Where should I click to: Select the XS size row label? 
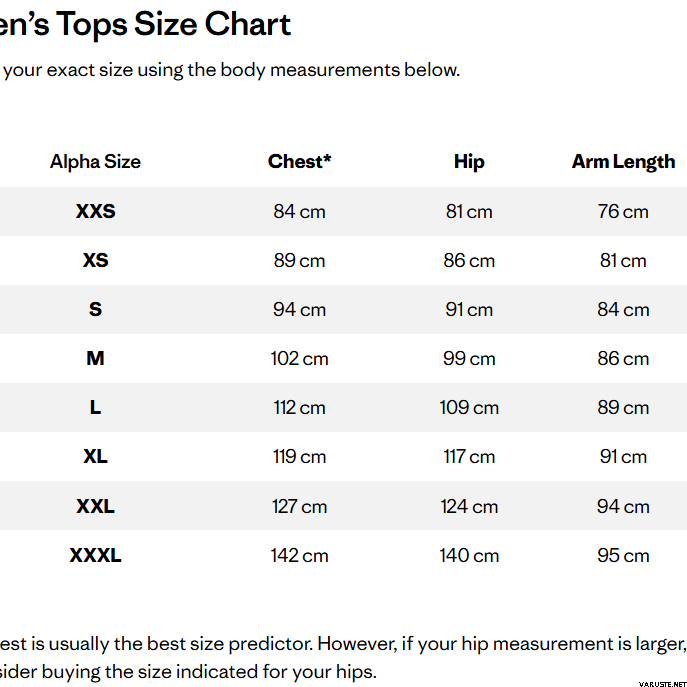pyautogui.click(x=96, y=260)
